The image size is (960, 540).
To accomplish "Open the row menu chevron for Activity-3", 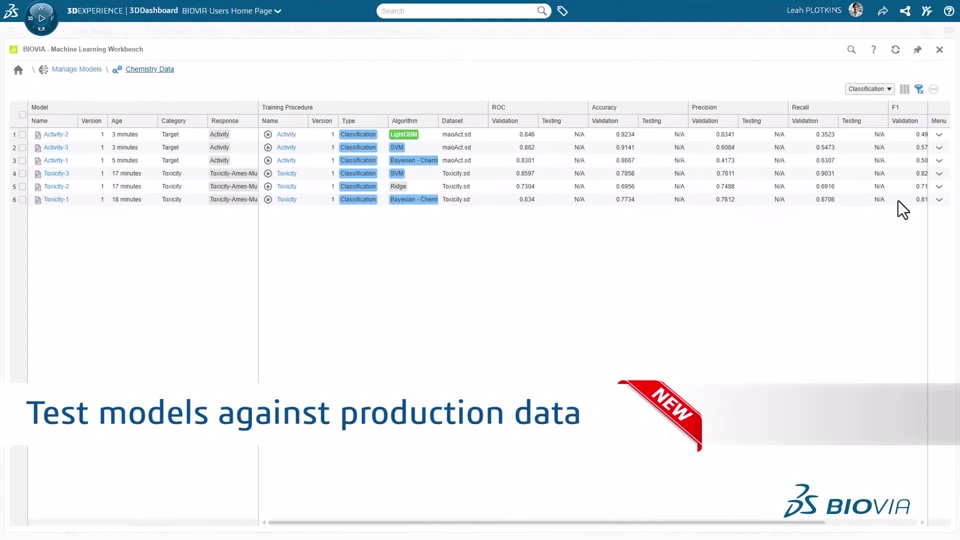I will 939,148.
